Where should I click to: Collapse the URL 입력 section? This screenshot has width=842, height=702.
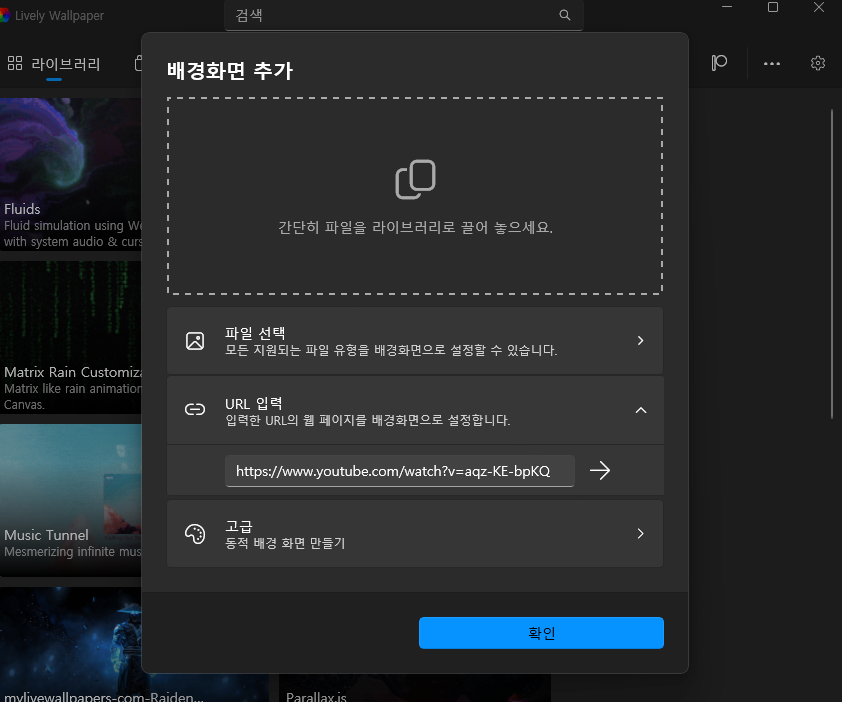tap(640, 410)
